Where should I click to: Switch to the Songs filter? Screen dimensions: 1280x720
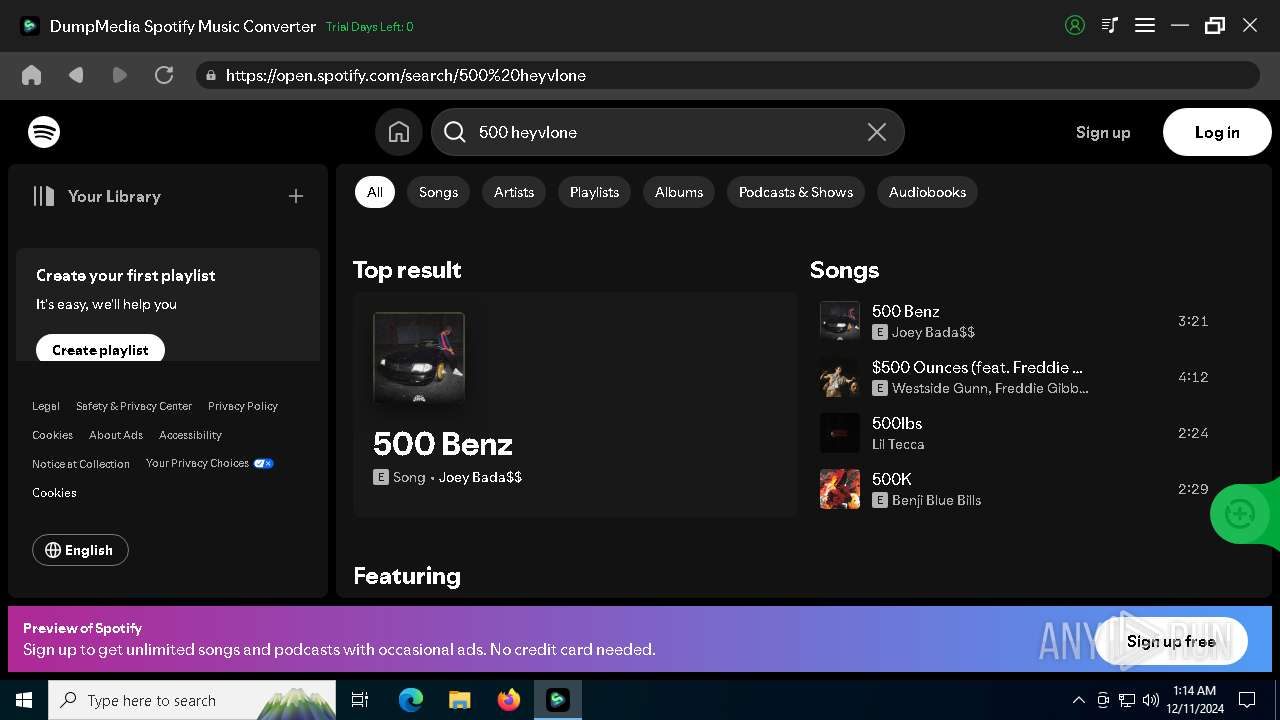[x=438, y=192]
